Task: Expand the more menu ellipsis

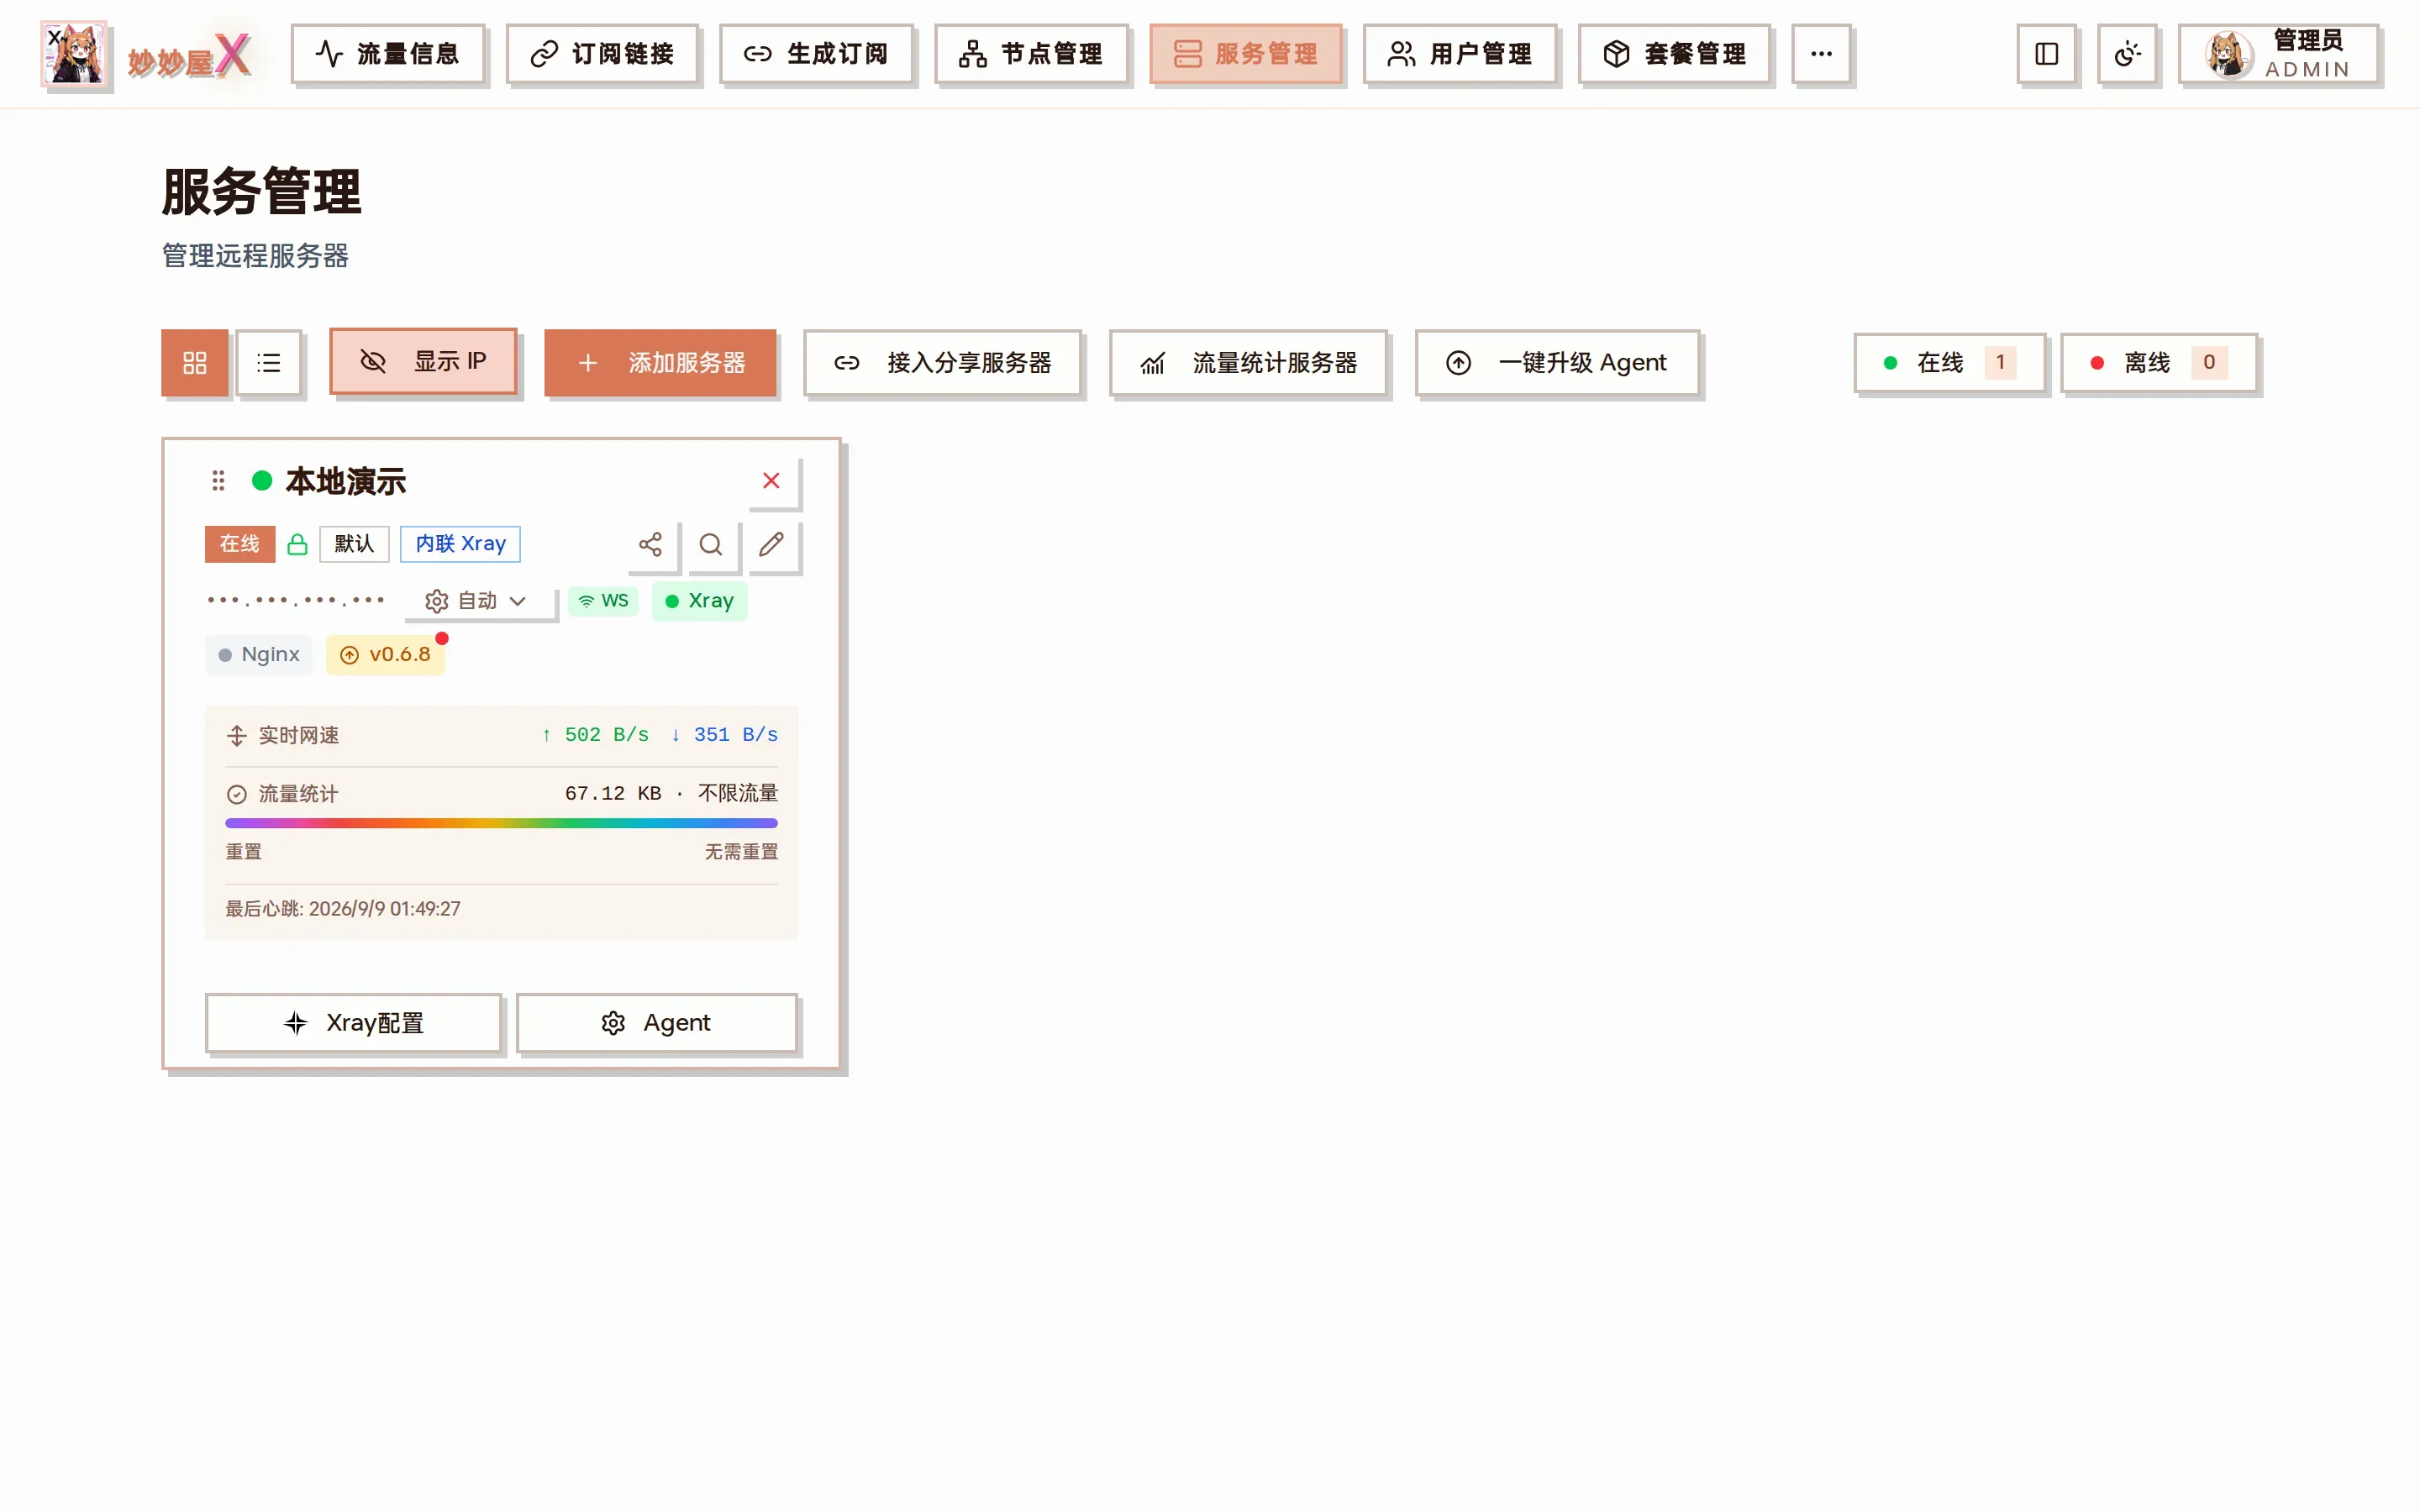Action: pyautogui.click(x=1821, y=54)
